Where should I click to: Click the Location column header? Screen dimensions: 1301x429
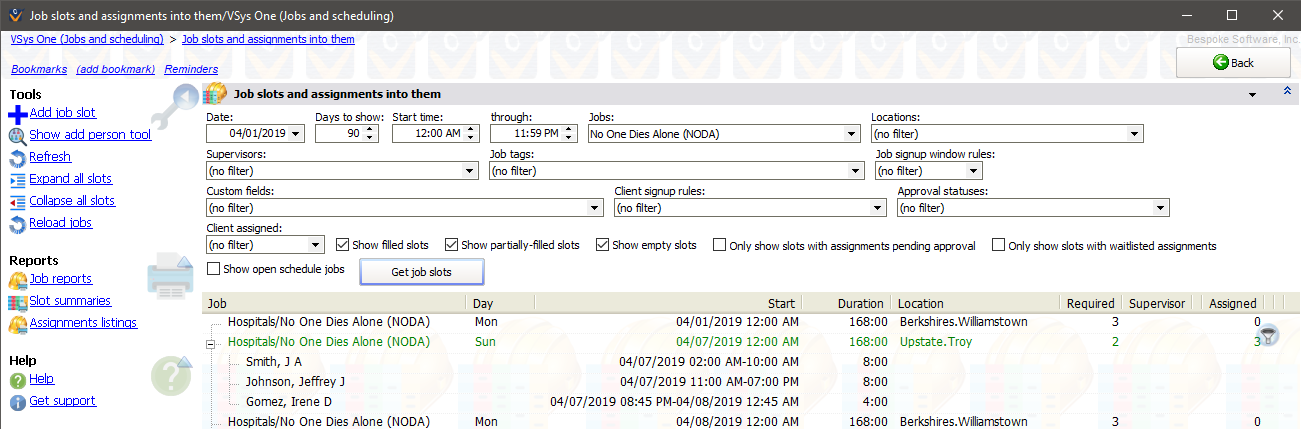(x=975, y=303)
